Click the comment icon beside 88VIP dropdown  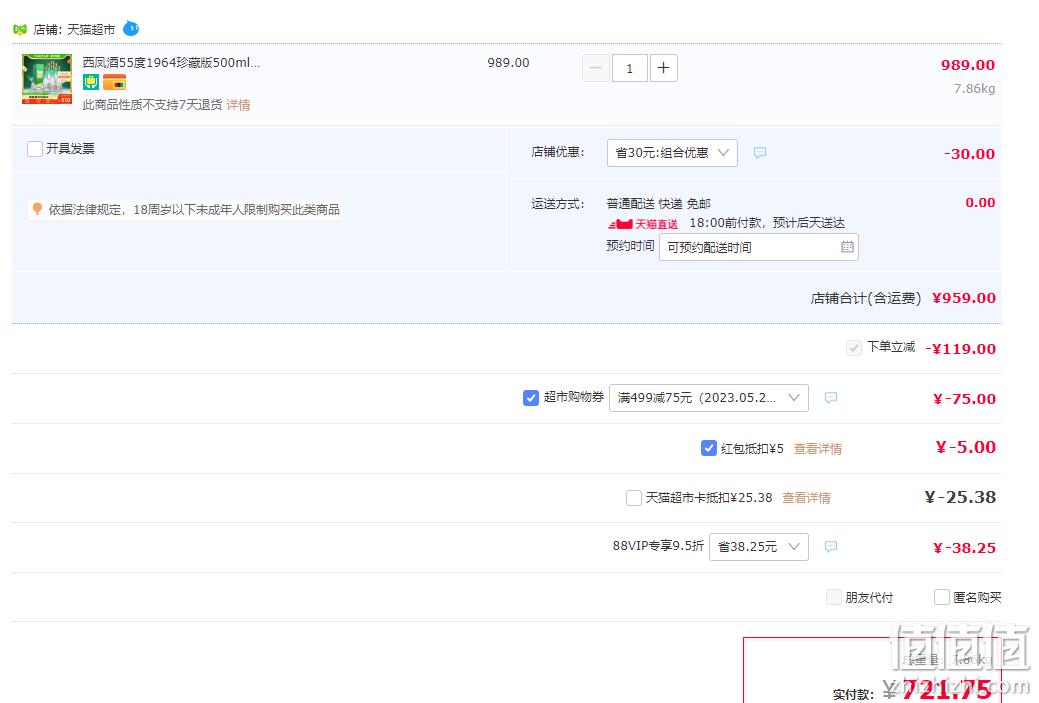[x=830, y=547]
